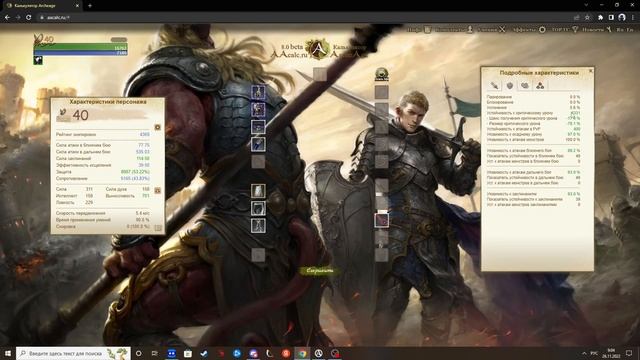Click the Характеристики персонажа panel title
Screen dimensions: 640x360
pos(108,102)
